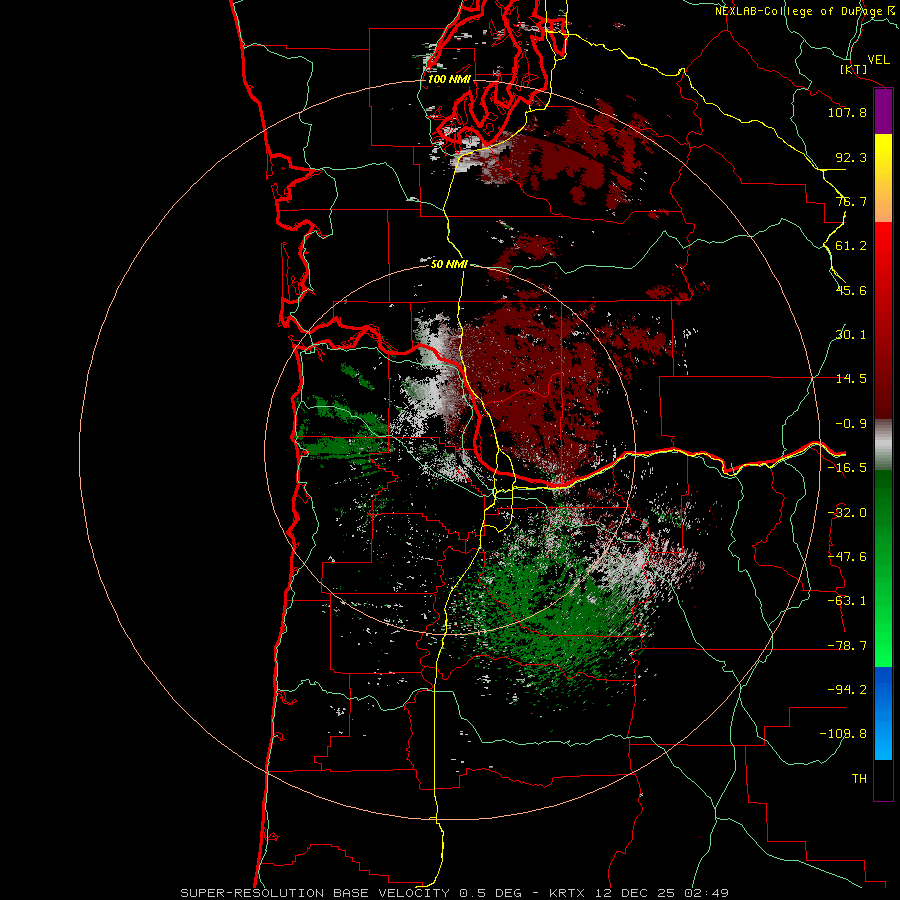Viewport: 900px width, 900px height.
Task: Click the -109.8 scale value
Action: click(844, 734)
